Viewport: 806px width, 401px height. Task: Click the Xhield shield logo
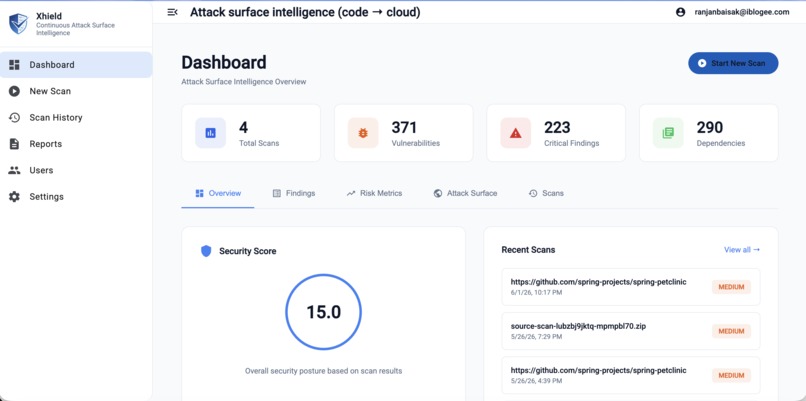click(x=19, y=24)
